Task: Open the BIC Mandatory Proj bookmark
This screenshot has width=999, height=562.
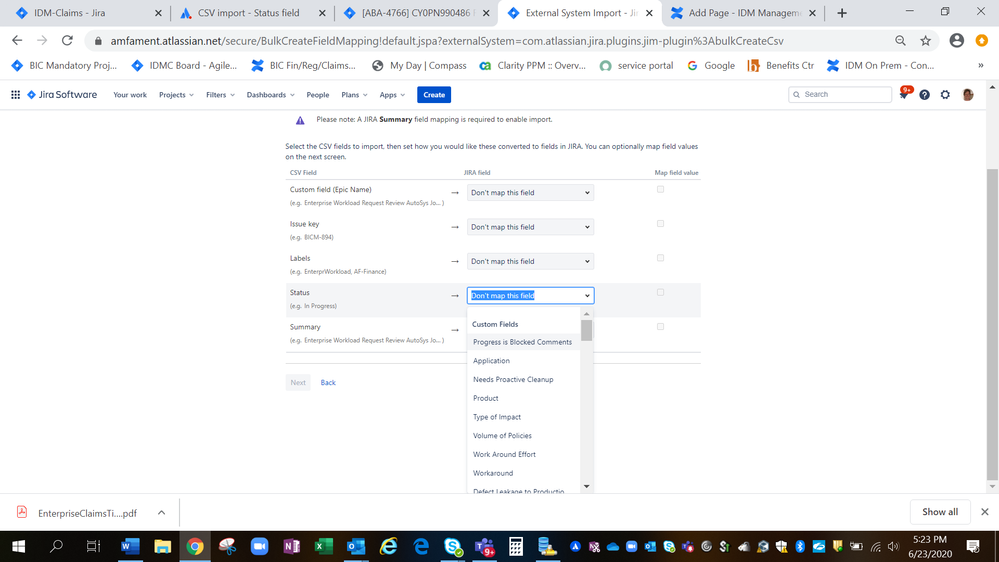Action: coord(65,65)
